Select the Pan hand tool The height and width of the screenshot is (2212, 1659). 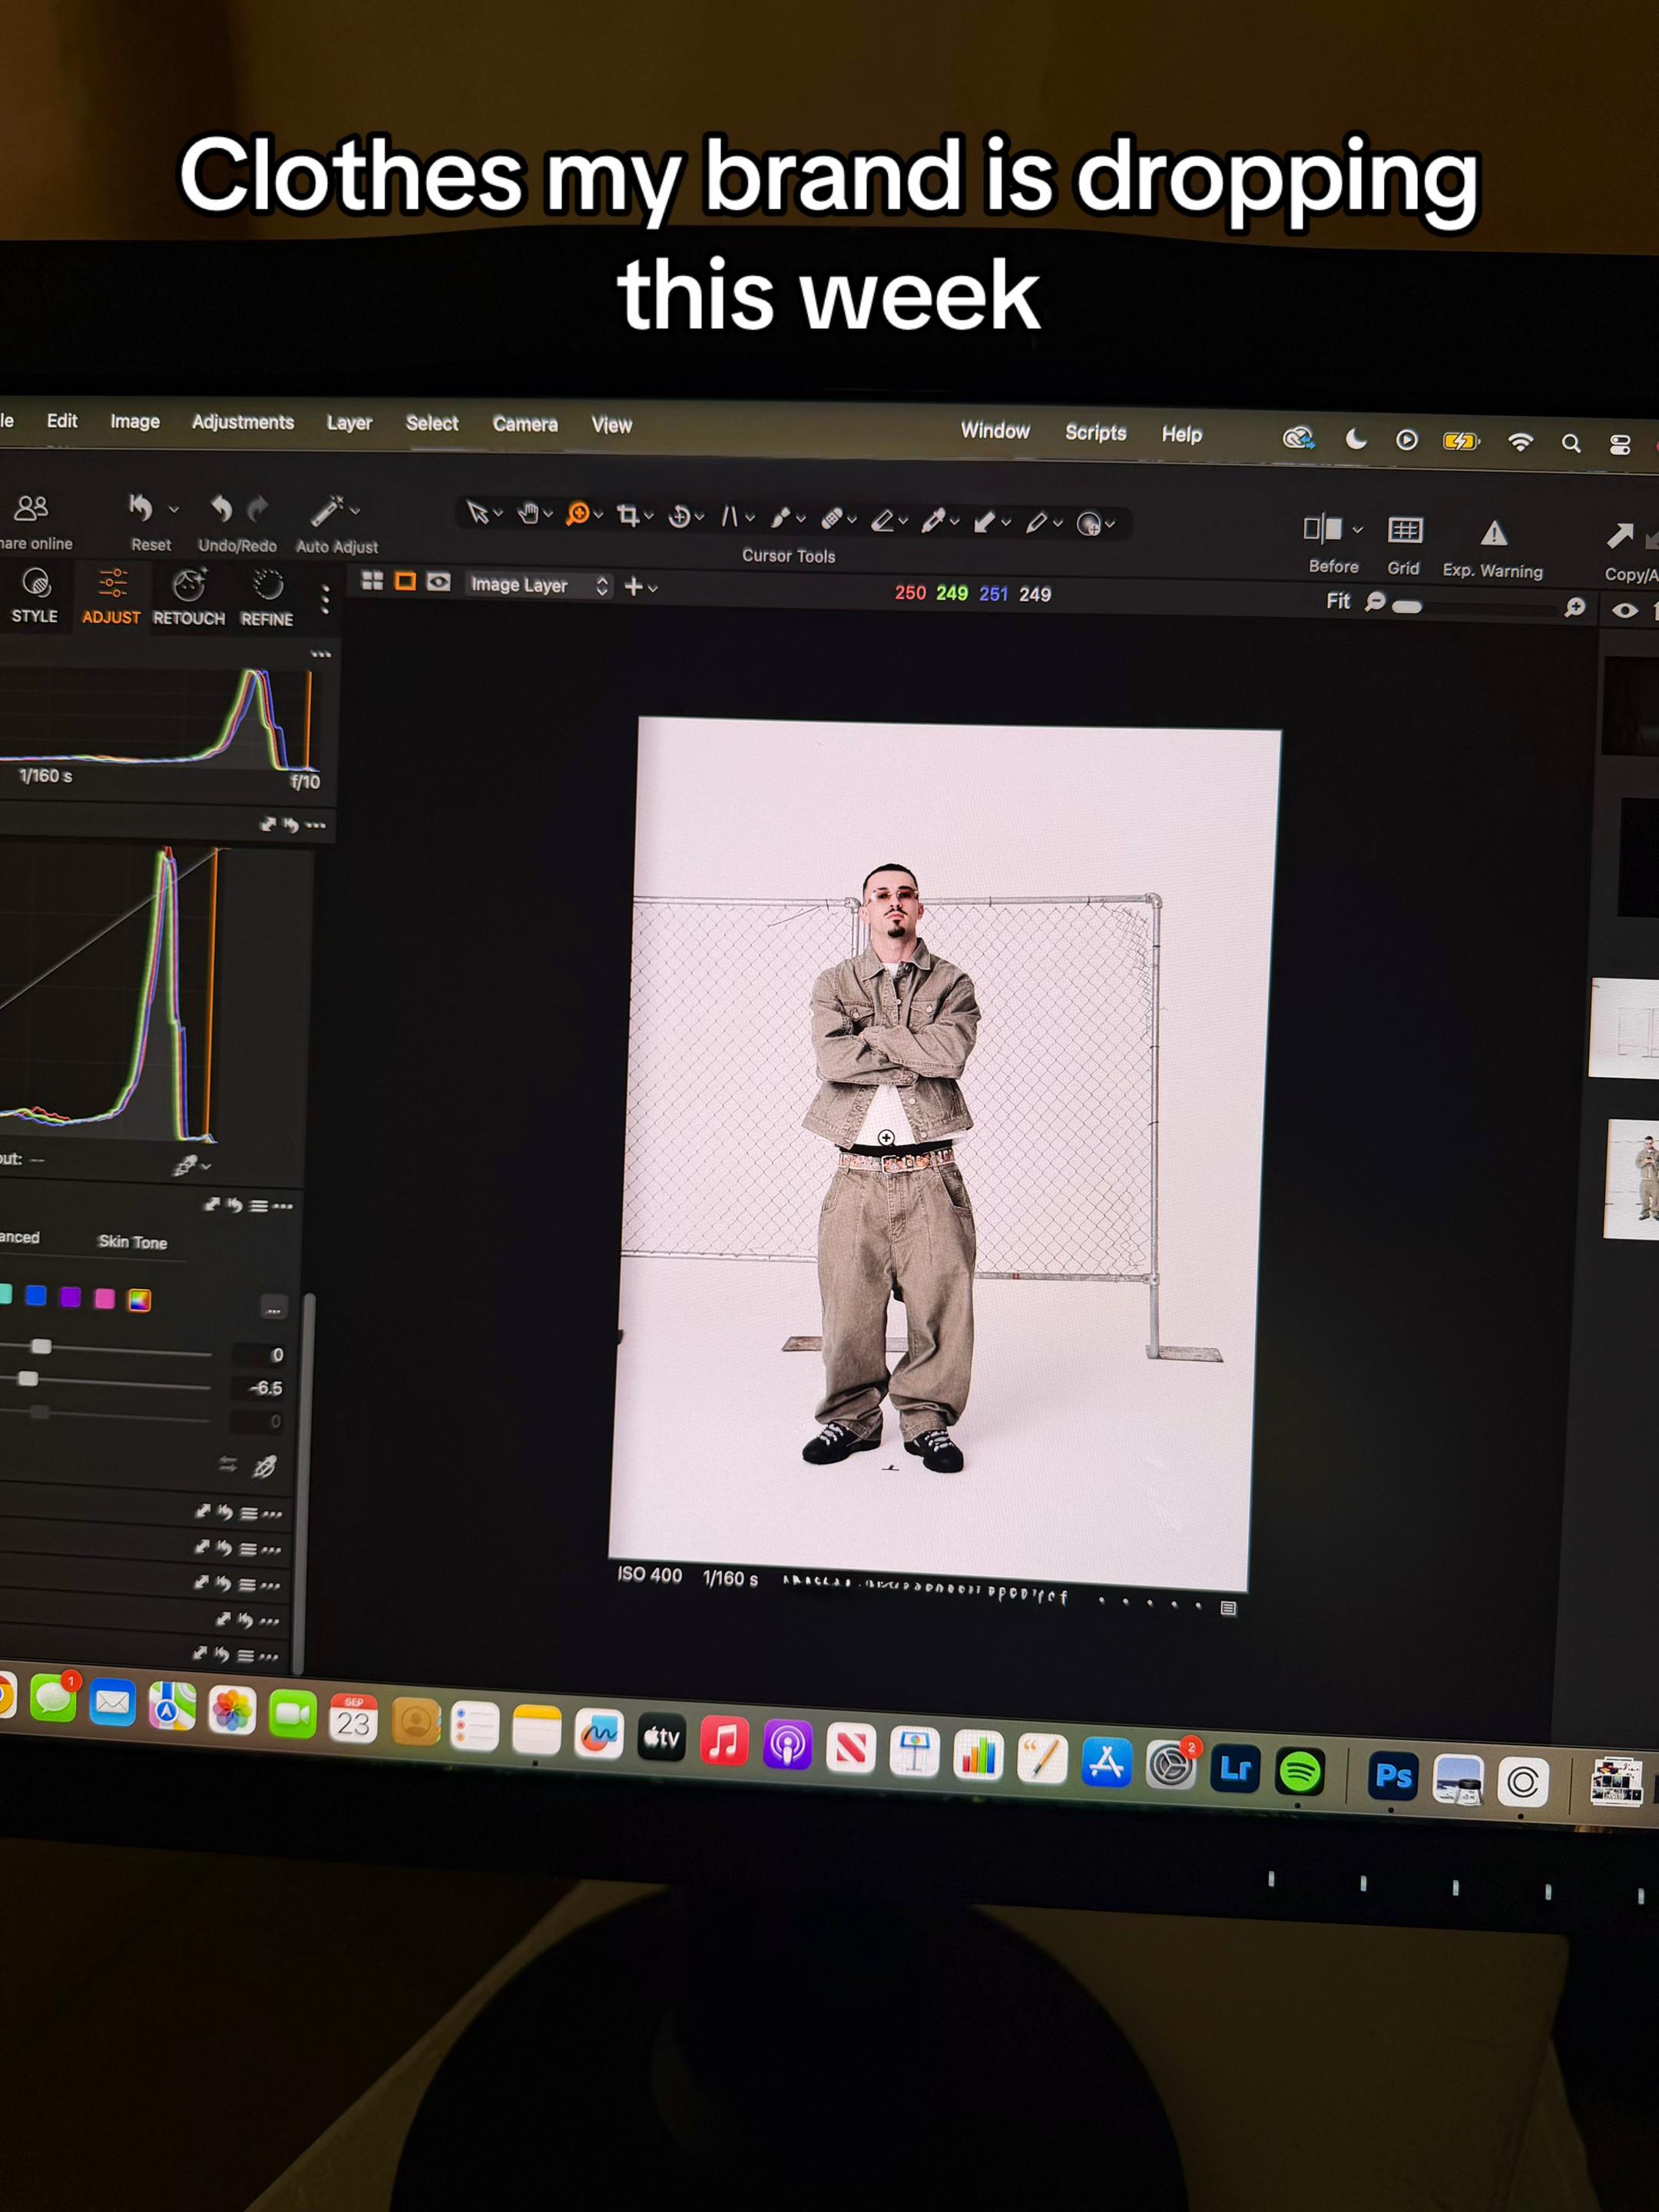tap(528, 514)
